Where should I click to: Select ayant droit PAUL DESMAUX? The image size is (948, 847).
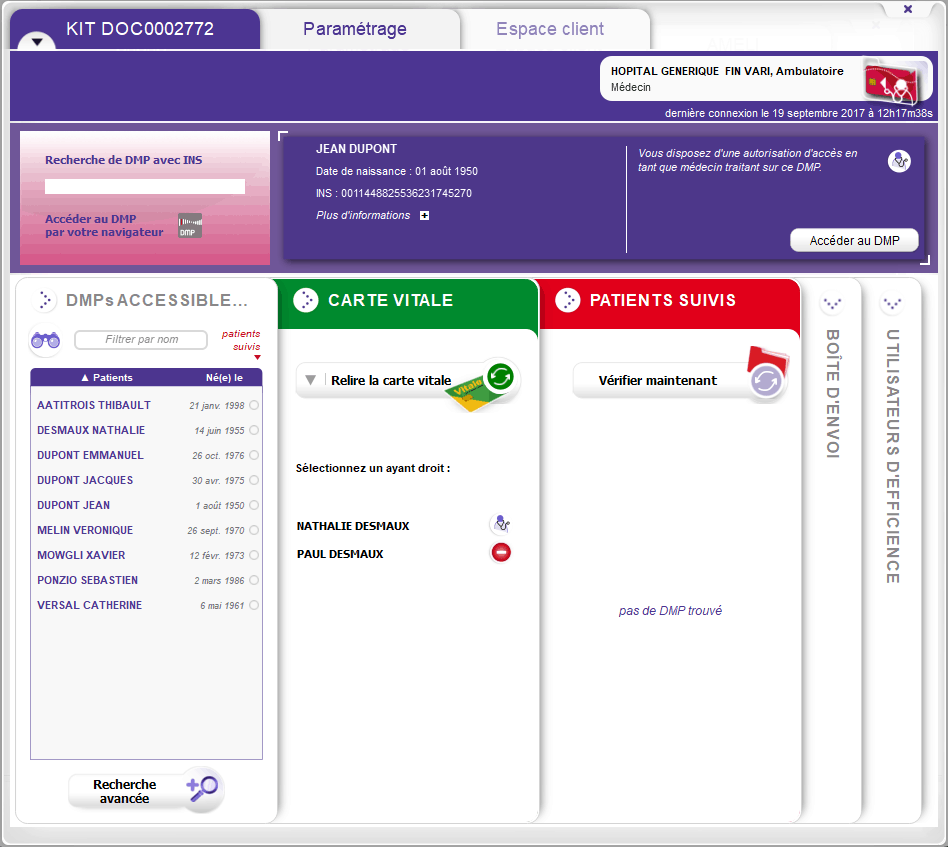[340, 554]
